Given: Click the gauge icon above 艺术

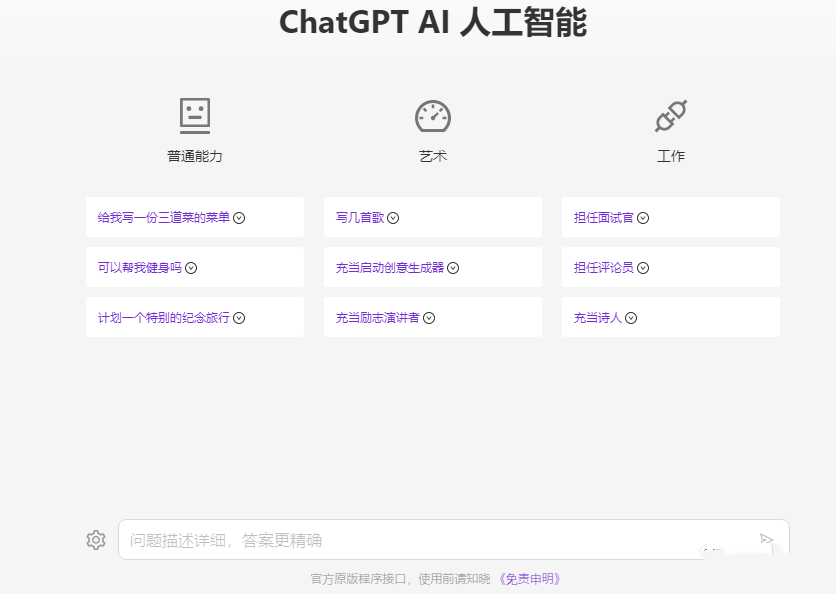Looking at the screenshot, I should [x=433, y=116].
